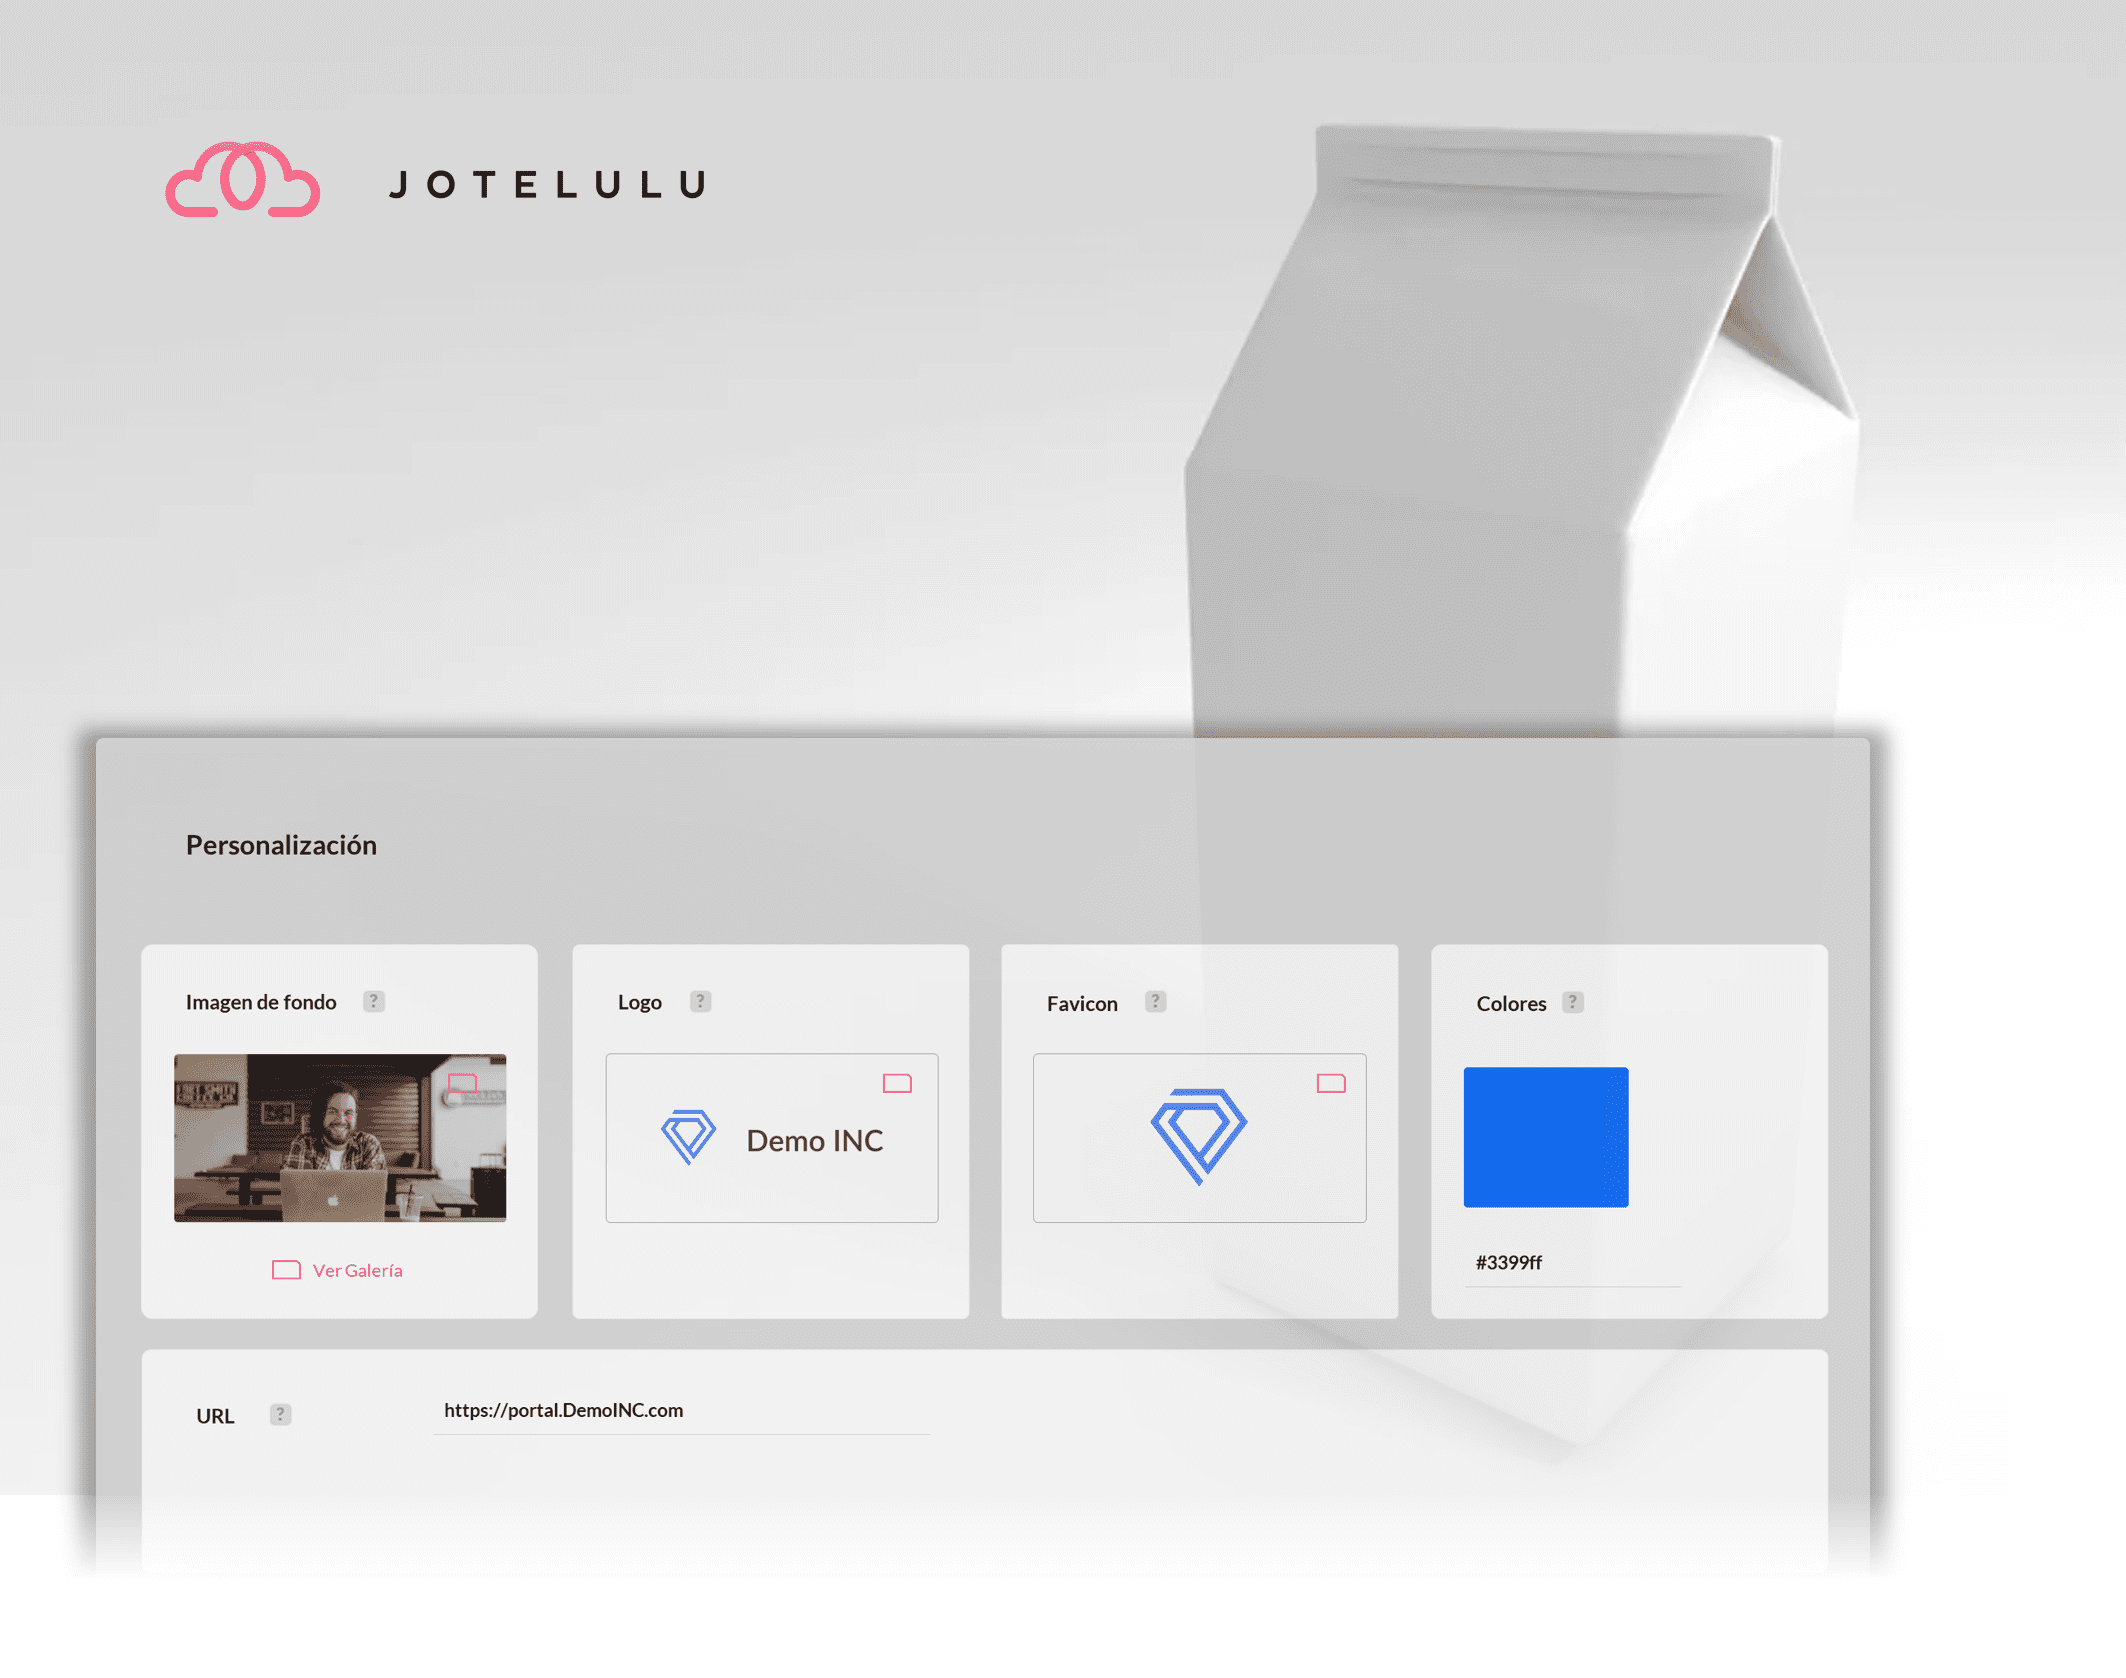Open the blue color swatch picker
Image resolution: width=2126 pixels, height=1678 pixels.
tap(1546, 1137)
